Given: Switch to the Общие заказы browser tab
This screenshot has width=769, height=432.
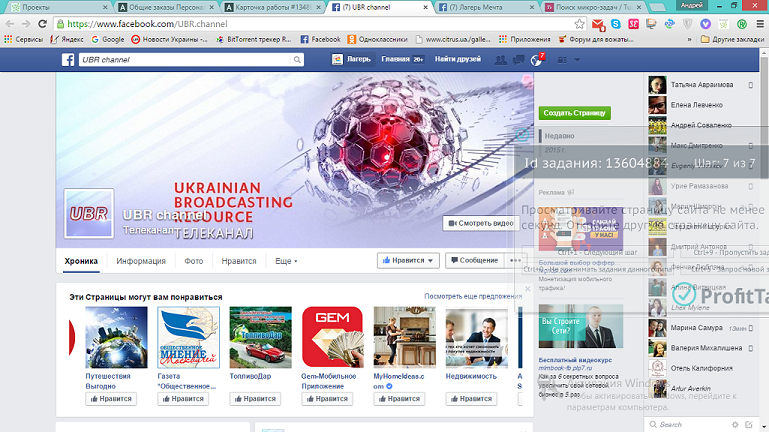Looking at the screenshot, I should (166, 7).
